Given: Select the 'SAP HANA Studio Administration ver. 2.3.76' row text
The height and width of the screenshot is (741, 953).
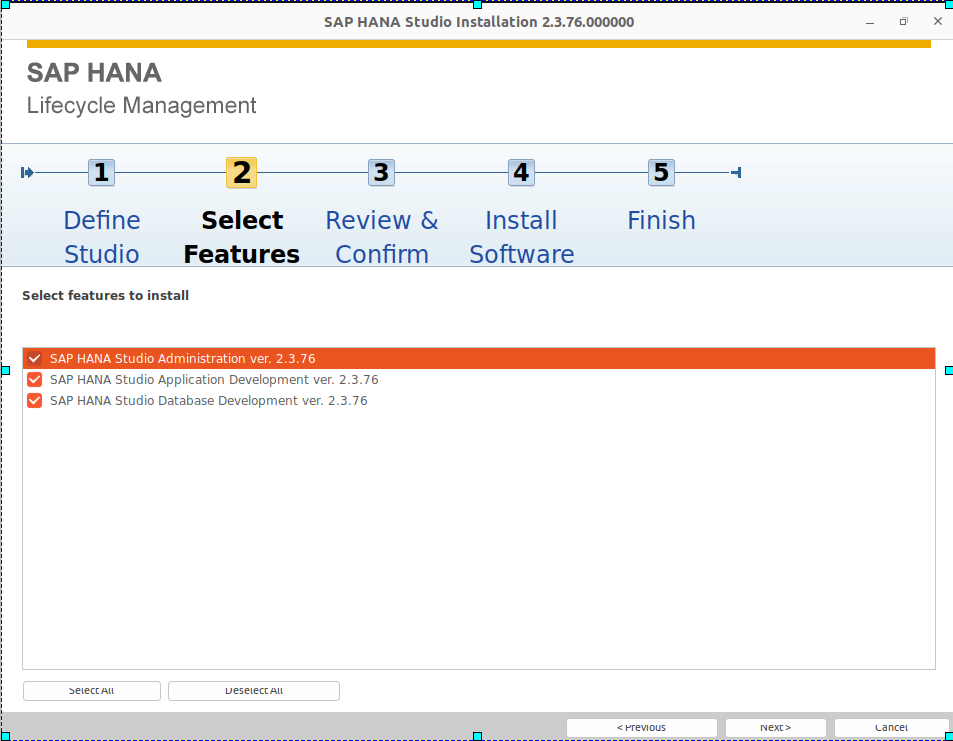Looking at the screenshot, I should pyautogui.click(x=182, y=359).
